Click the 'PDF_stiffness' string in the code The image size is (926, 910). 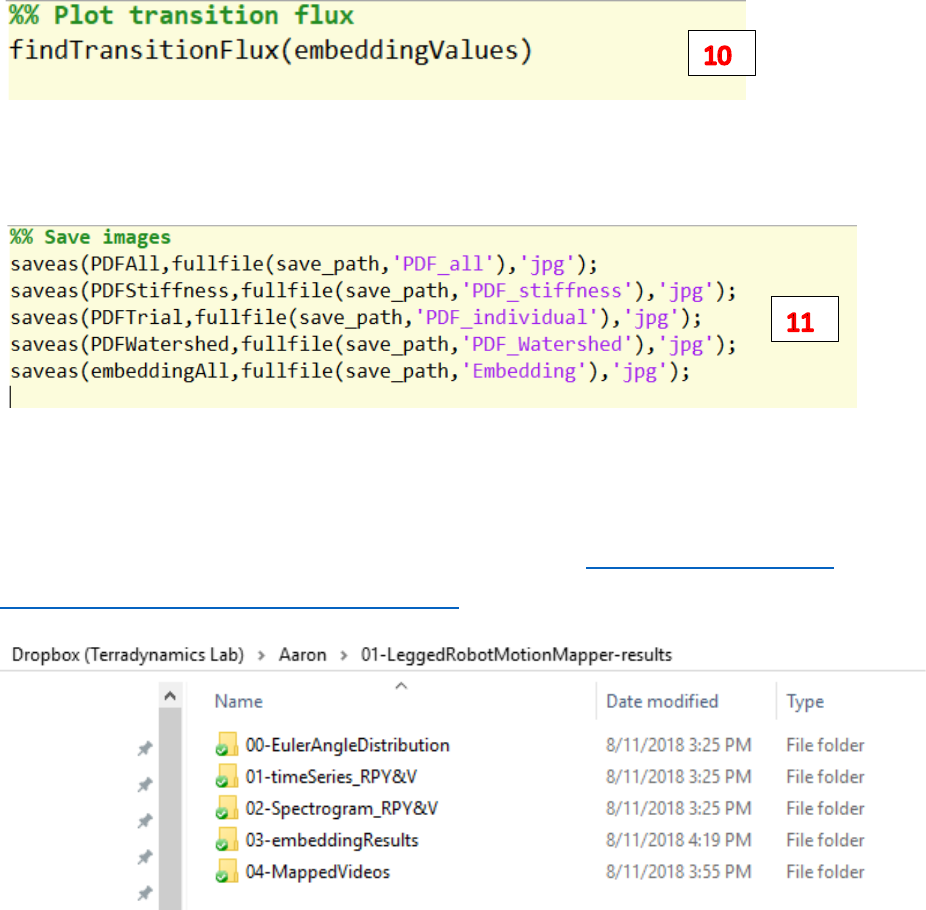click(547, 291)
